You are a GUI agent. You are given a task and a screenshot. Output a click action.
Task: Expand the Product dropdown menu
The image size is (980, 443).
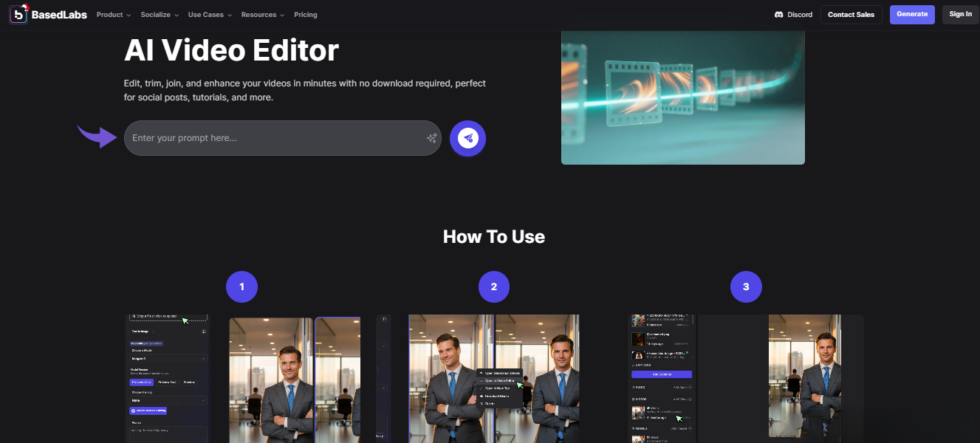114,14
